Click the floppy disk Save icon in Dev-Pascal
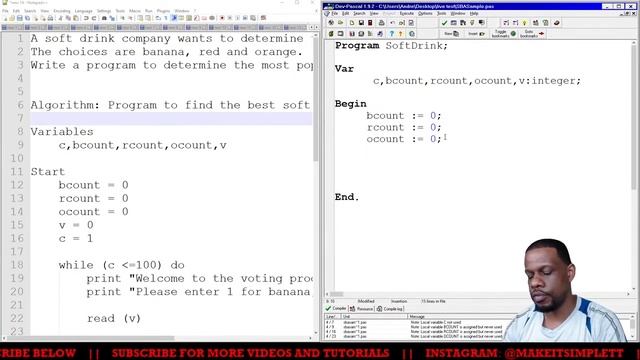 pos(361,23)
